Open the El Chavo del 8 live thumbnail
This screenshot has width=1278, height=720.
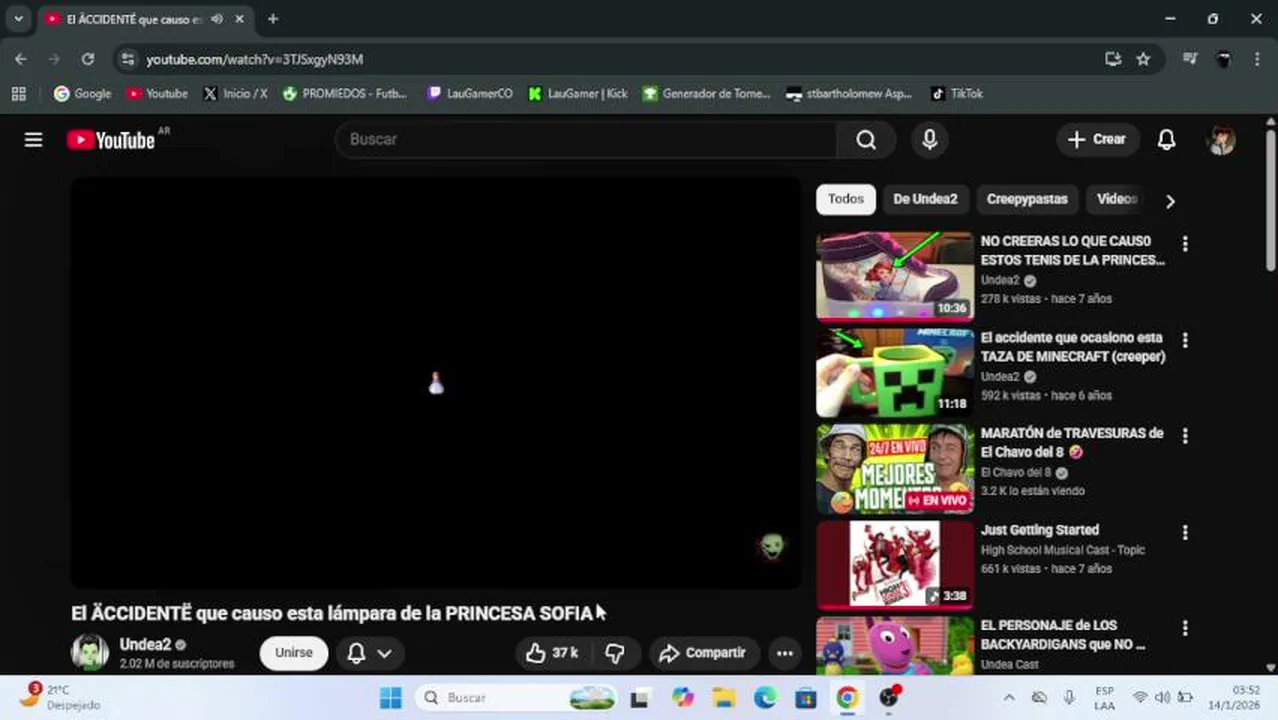coord(895,469)
